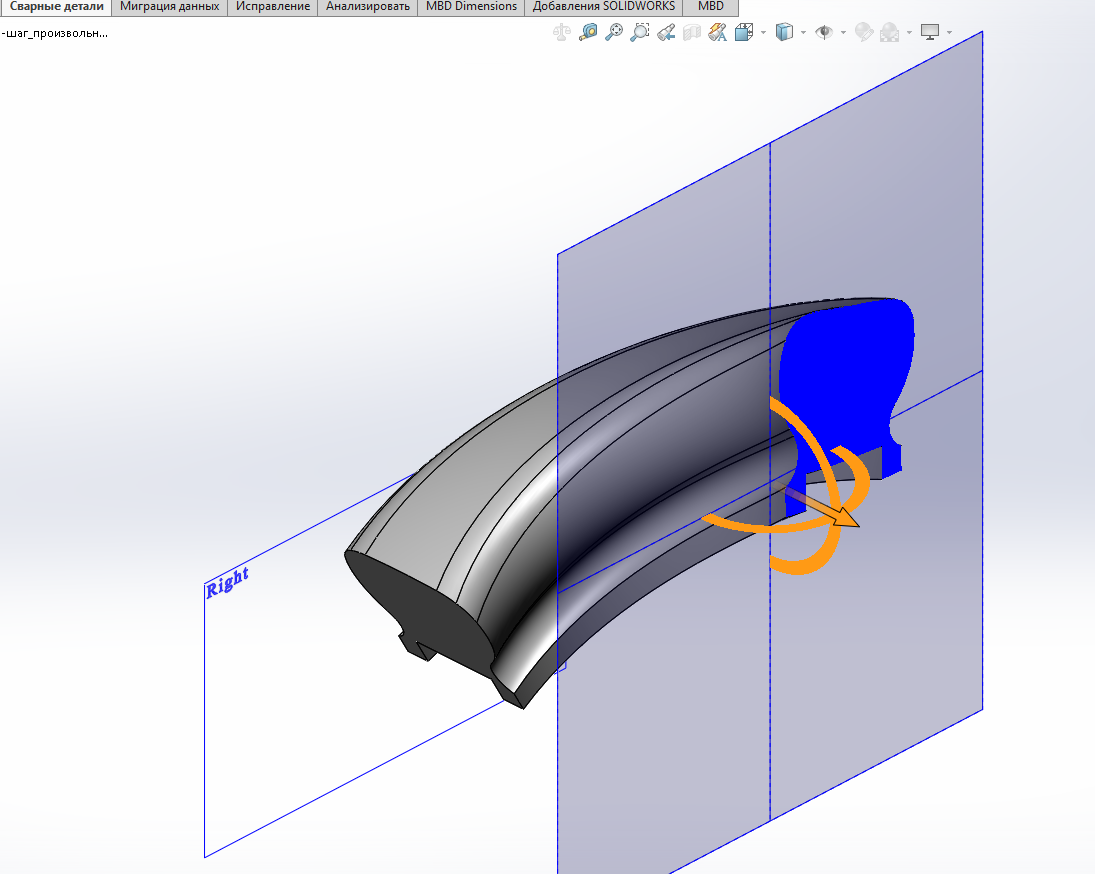Expand the View Orientation dropdown arrow
Screen dimensions: 1095x874
pyautogui.click(x=763, y=32)
